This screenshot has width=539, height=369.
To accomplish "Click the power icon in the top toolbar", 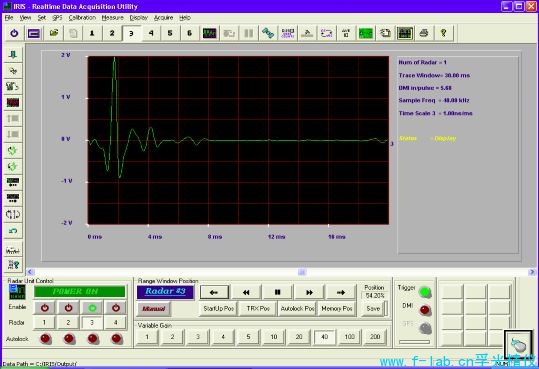I will pos(14,33).
